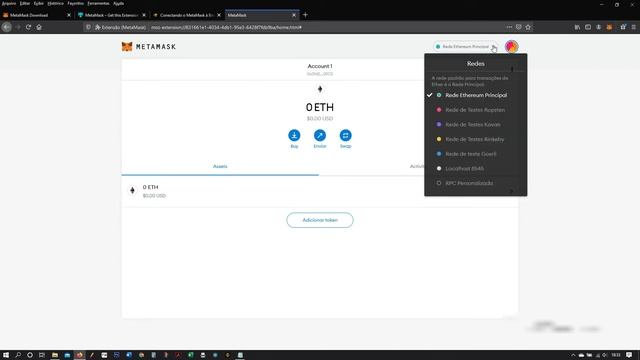Click the browser forward arrow
The image size is (640, 360).
[x=18, y=27]
